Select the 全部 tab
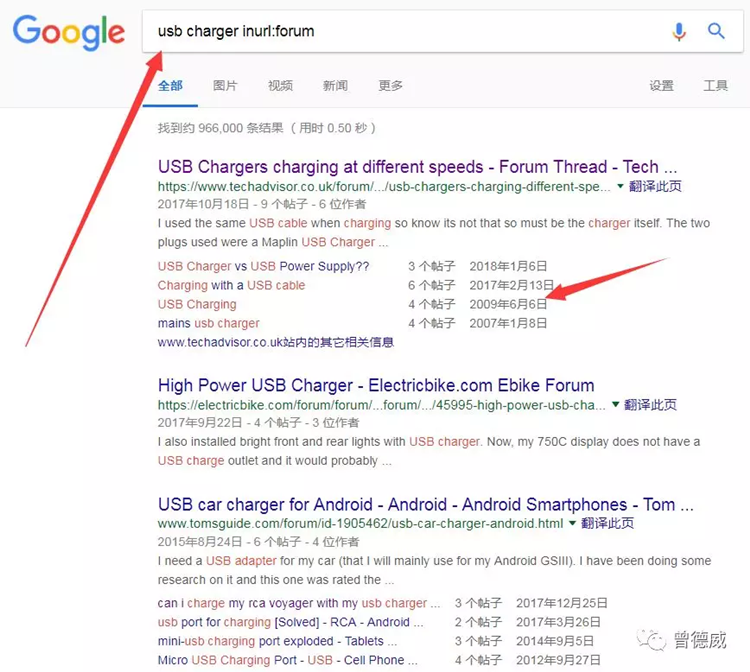This screenshot has width=750, height=672. pyautogui.click(x=170, y=86)
